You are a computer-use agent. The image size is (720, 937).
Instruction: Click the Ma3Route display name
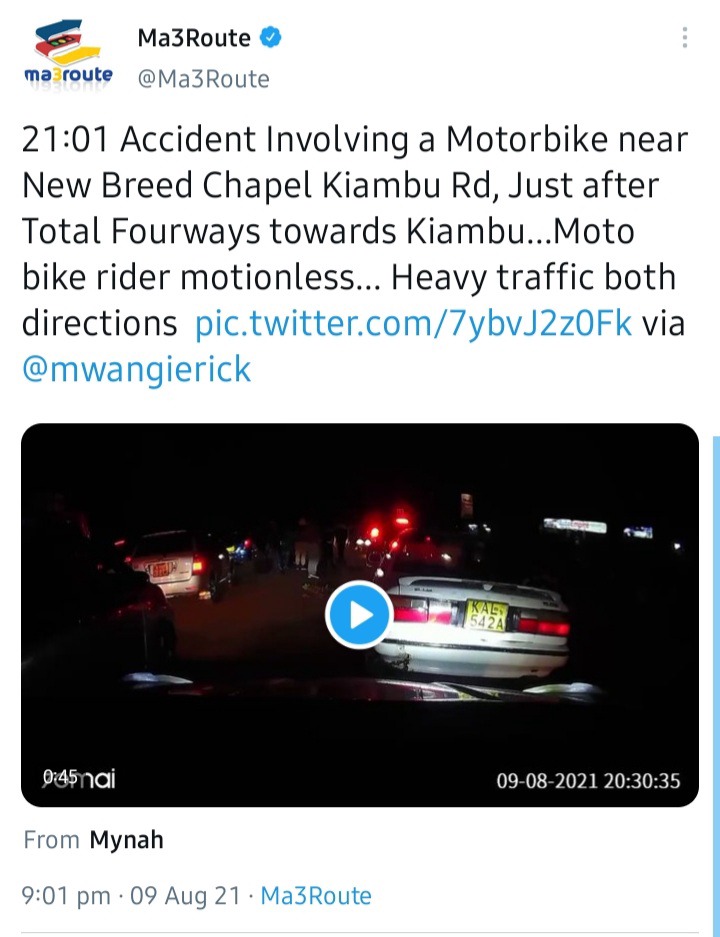click(x=194, y=38)
